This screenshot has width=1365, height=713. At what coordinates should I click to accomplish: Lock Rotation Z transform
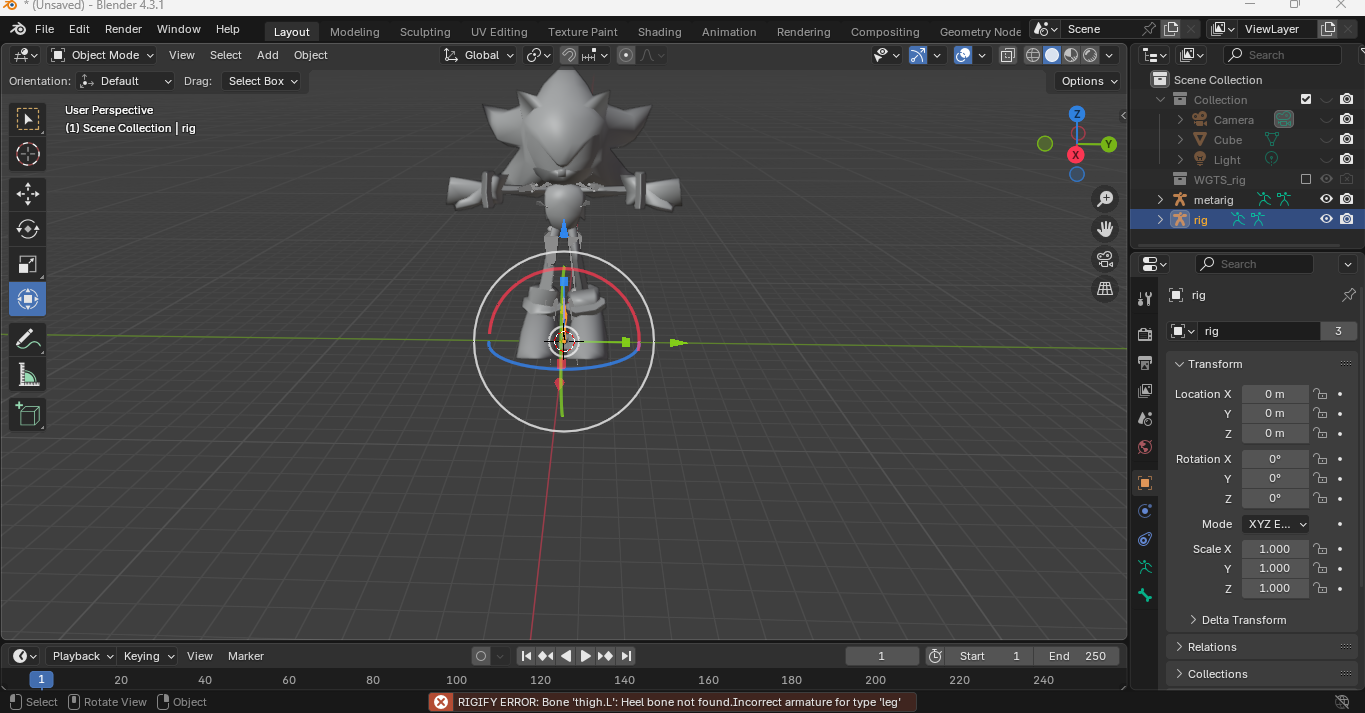(x=1320, y=498)
